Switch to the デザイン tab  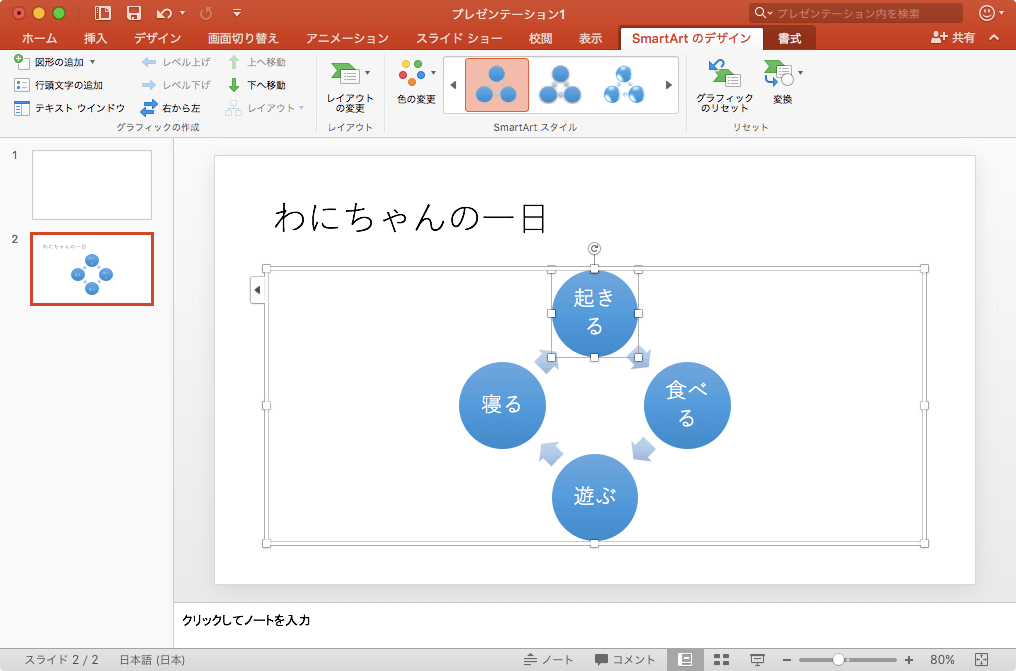click(x=157, y=39)
